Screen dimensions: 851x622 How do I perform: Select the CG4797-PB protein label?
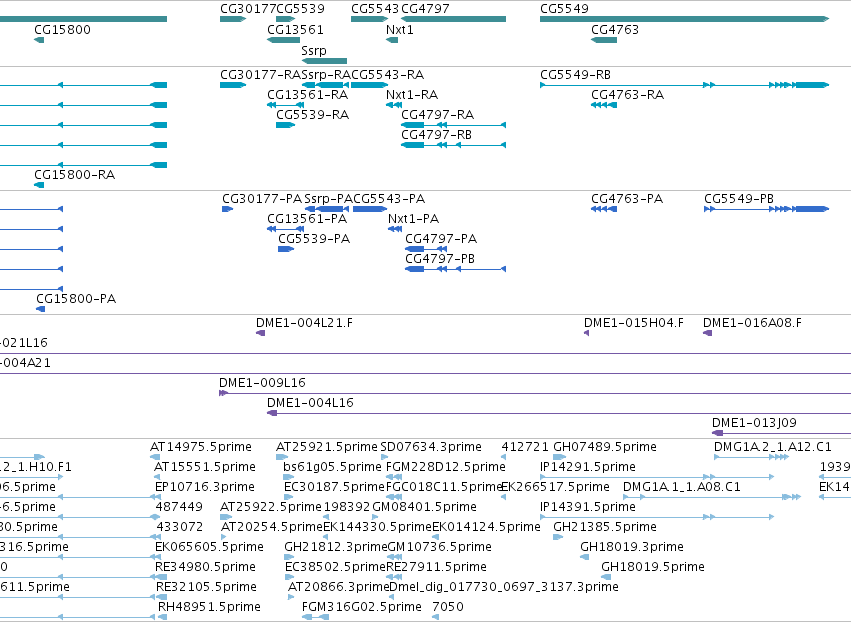(440, 259)
